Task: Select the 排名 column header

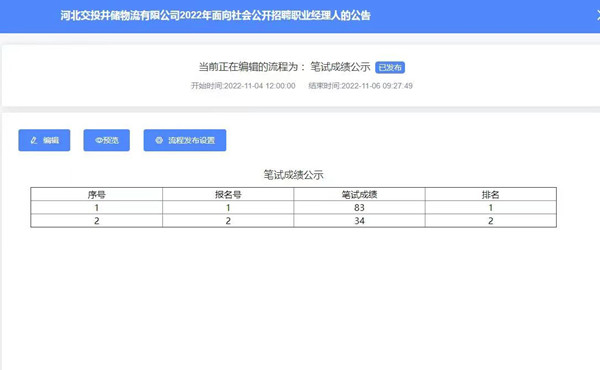Action: 491,194
